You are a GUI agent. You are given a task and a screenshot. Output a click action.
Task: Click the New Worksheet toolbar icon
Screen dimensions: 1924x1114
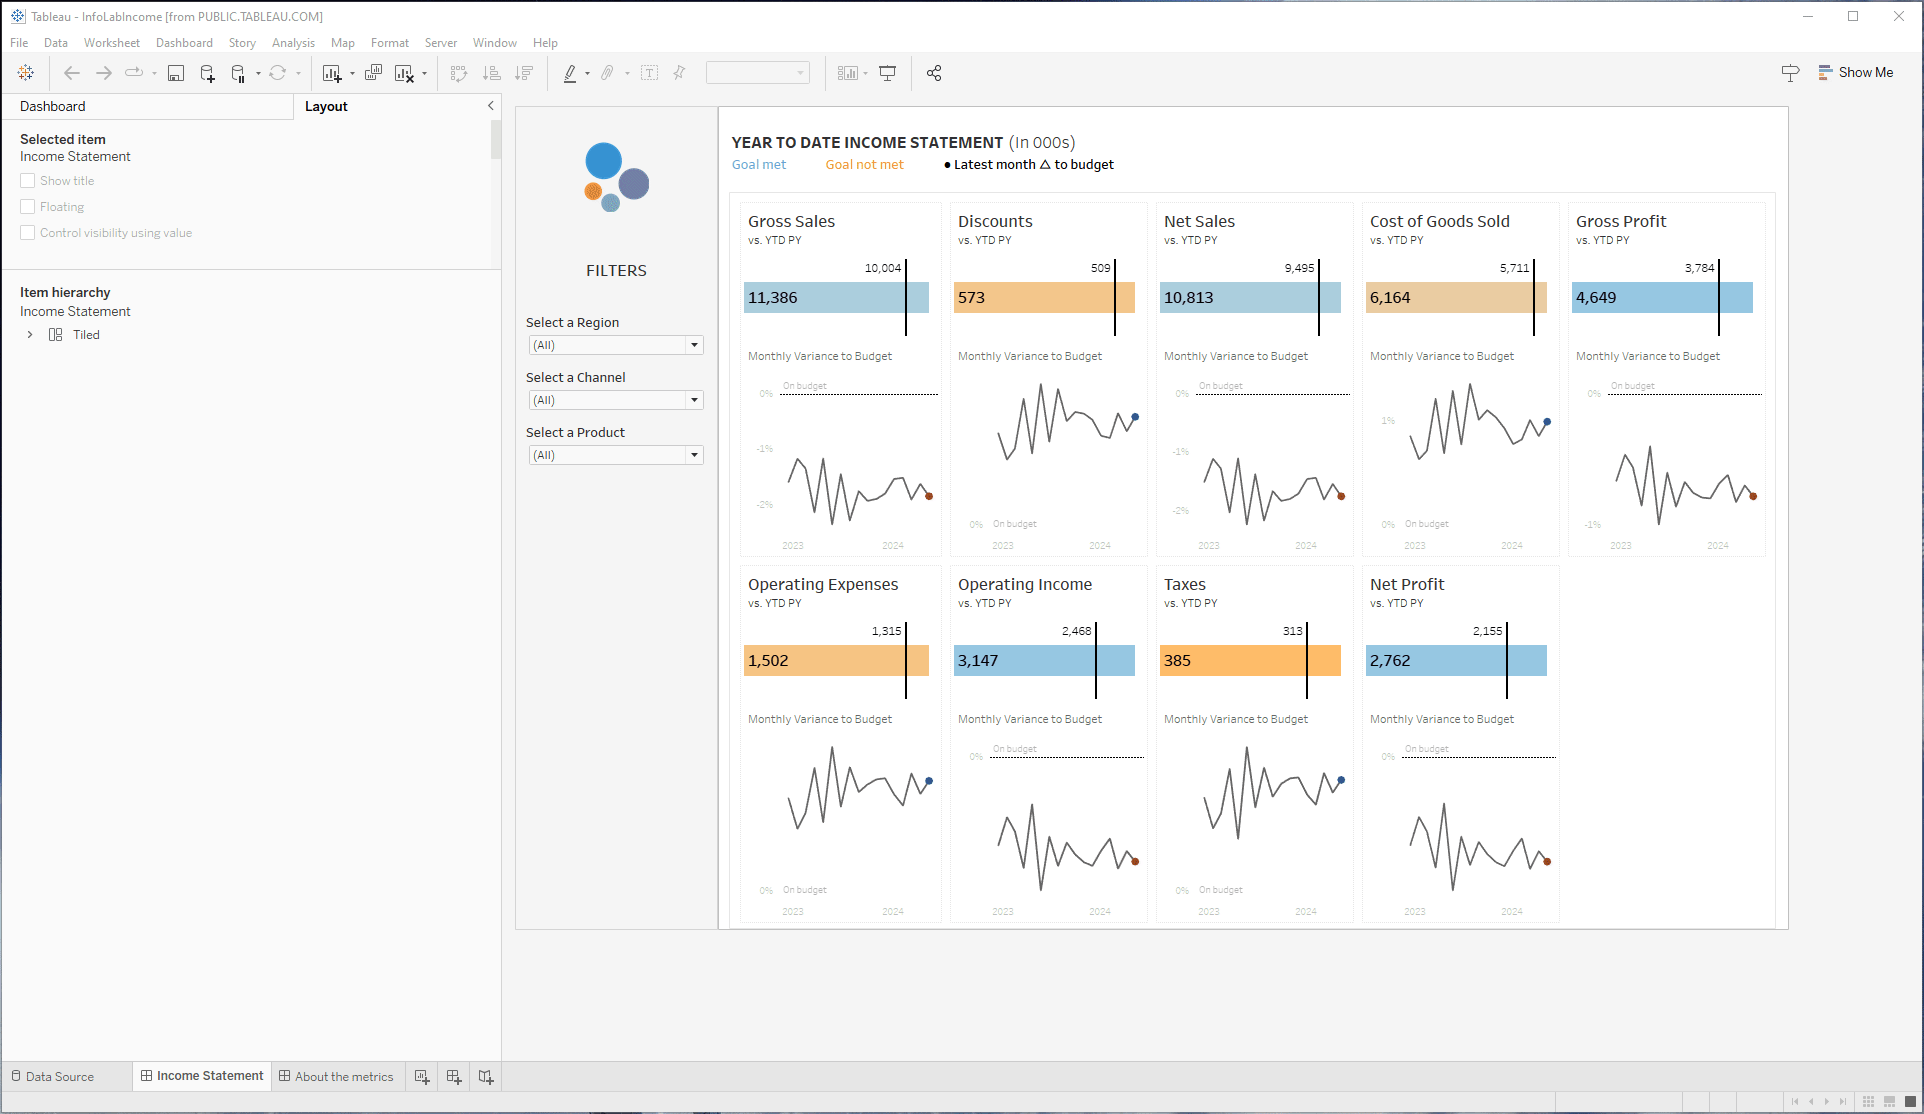332,73
